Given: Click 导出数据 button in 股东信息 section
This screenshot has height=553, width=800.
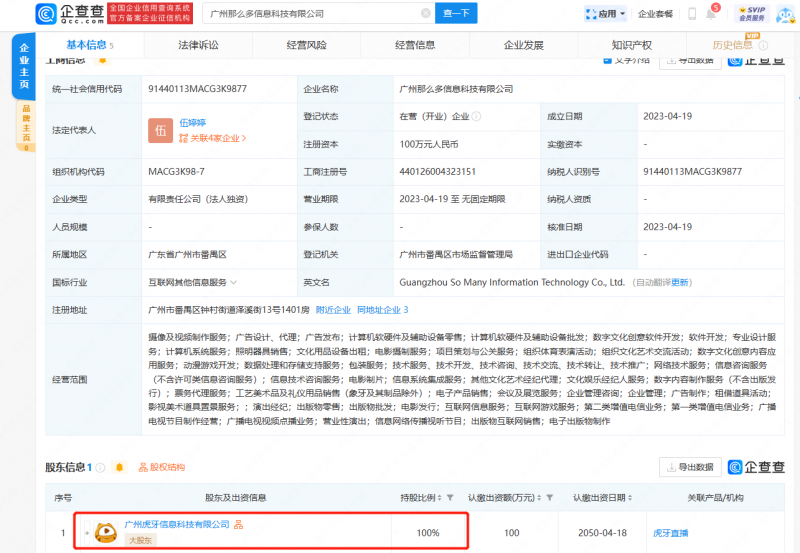Looking at the screenshot, I should (x=690, y=467).
